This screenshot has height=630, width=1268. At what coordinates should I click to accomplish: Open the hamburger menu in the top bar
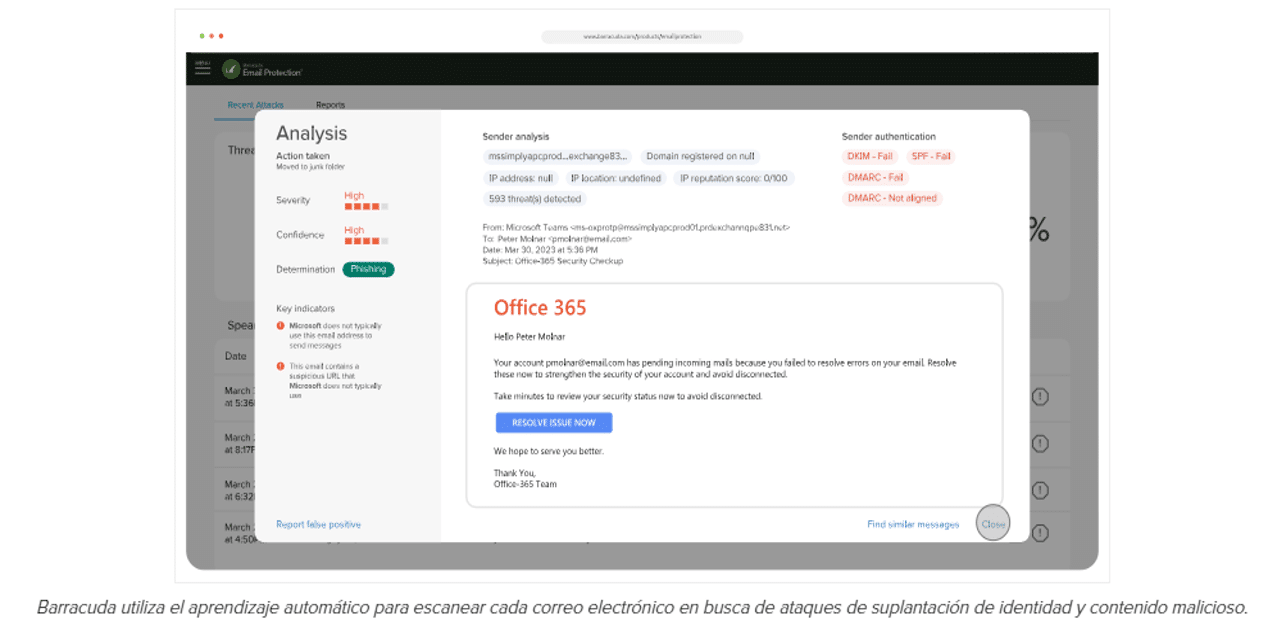(203, 69)
